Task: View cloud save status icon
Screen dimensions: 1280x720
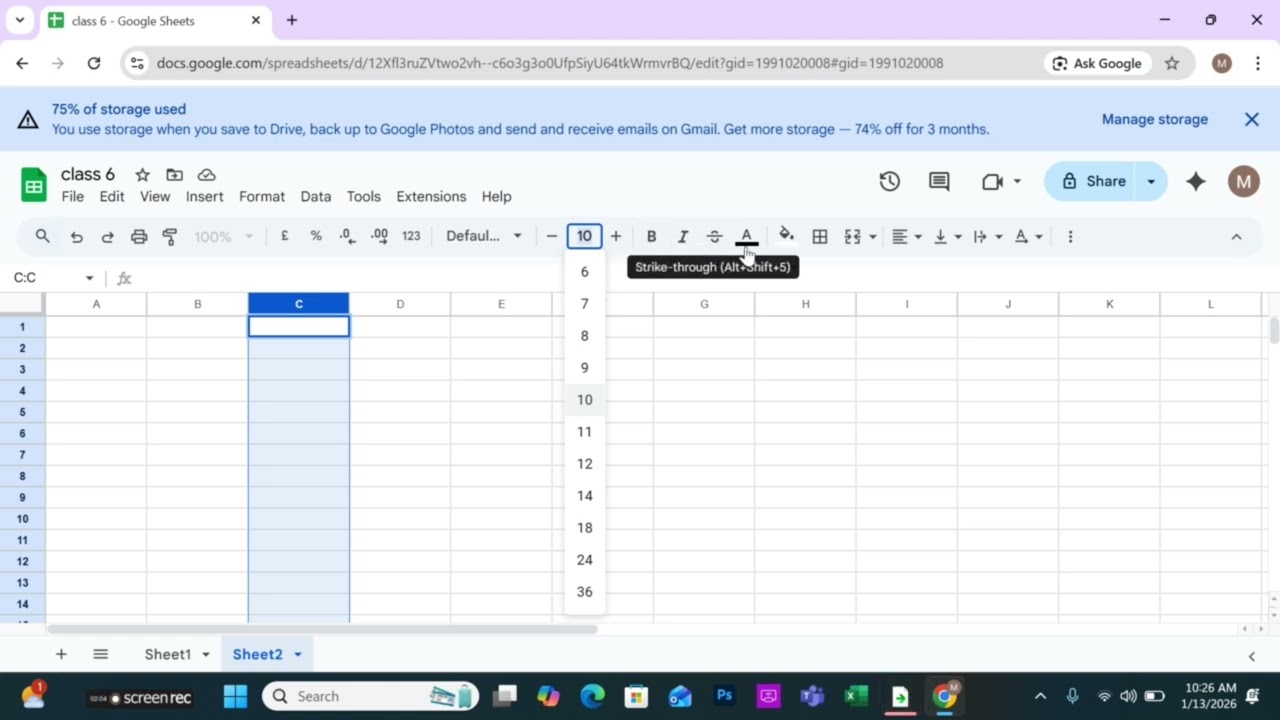Action: coord(206,174)
